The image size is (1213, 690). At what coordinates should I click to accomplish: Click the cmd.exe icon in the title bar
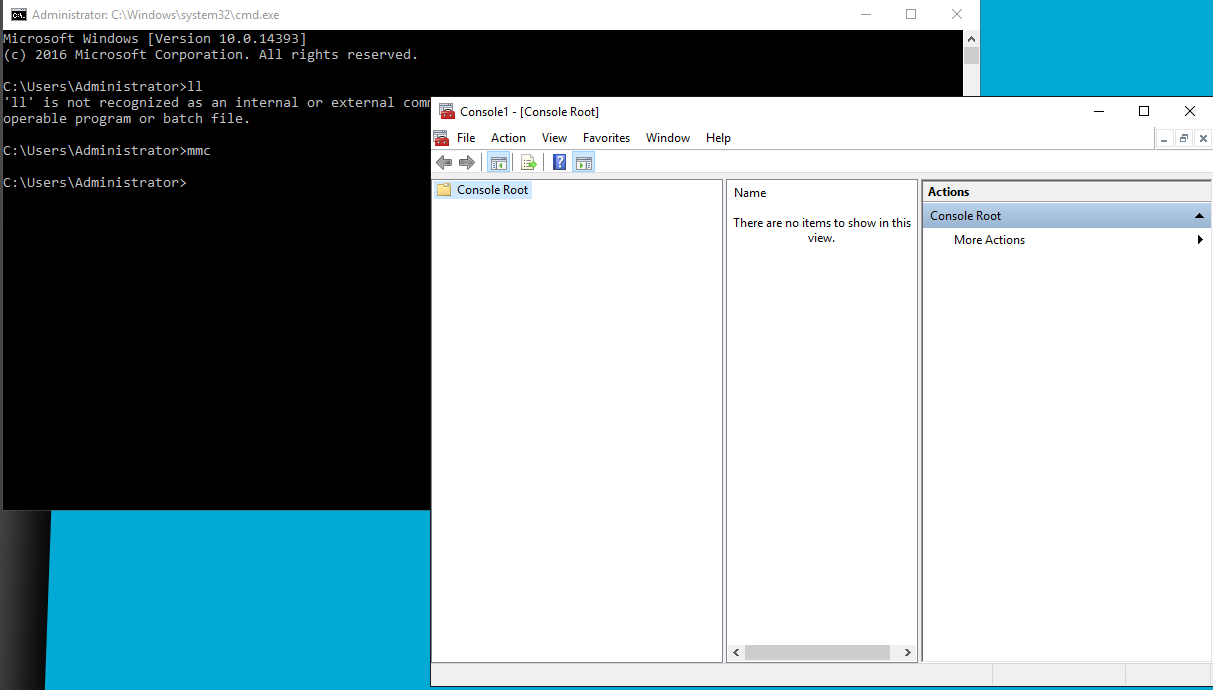(x=18, y=14)
